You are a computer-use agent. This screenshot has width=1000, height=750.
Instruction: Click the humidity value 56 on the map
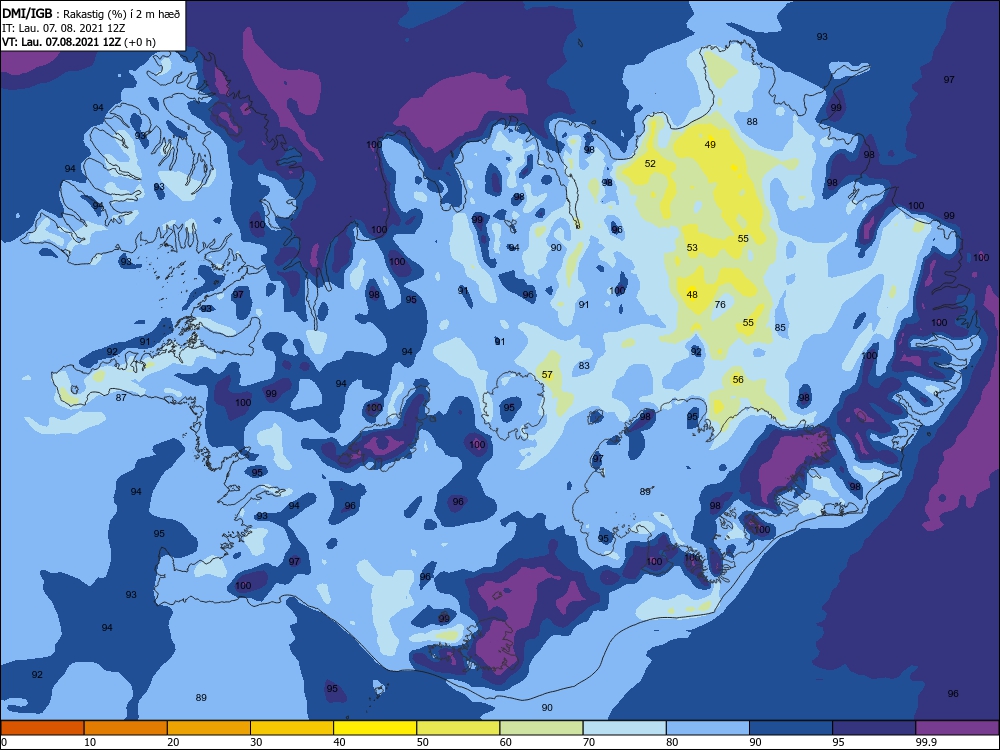coord(738,379)
